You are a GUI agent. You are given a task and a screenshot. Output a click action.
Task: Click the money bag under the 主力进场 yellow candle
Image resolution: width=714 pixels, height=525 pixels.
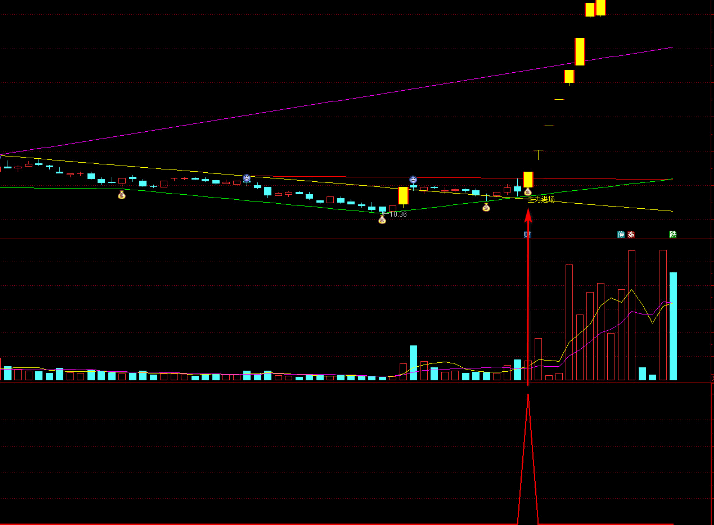pos(528,192)
